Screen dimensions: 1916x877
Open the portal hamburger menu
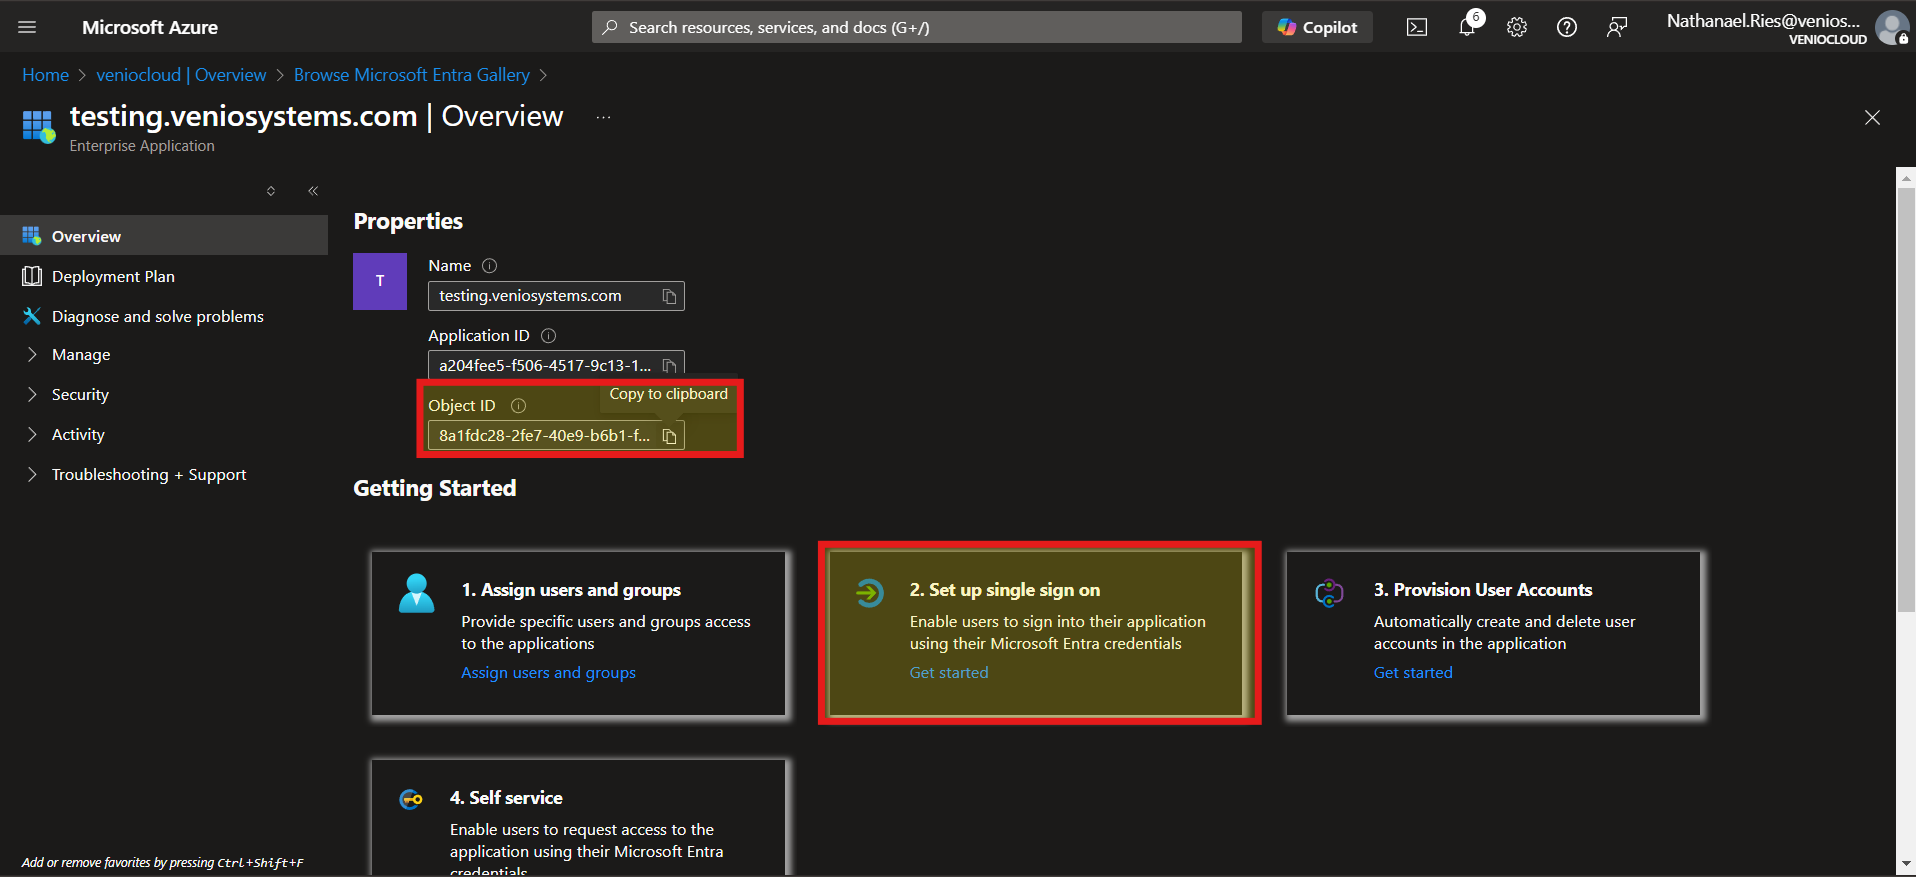point(27,27)
